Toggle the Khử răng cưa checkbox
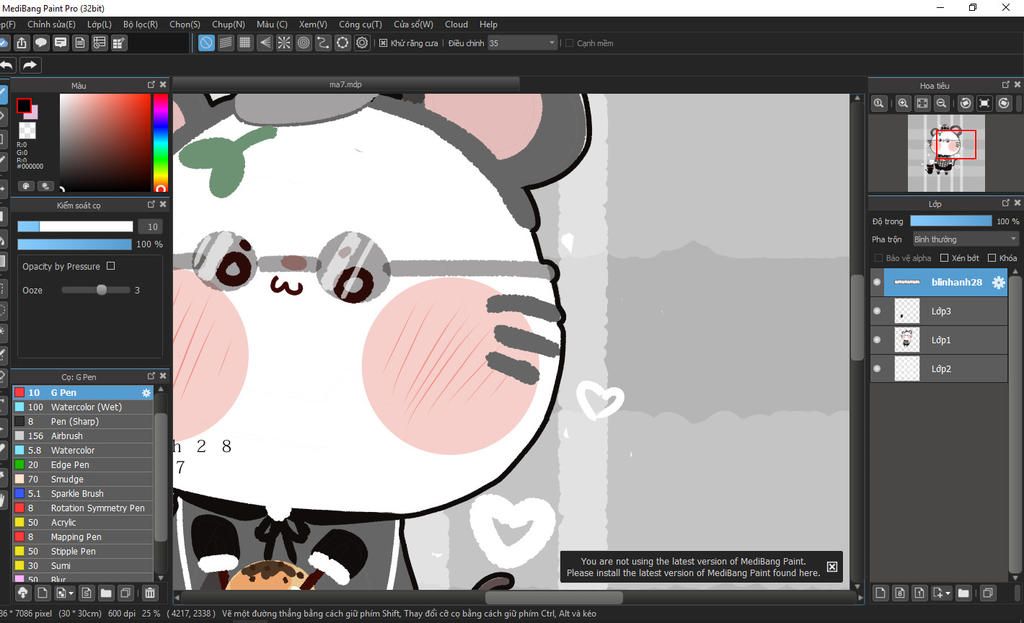 pyautogui.click(x=383, y=43)
